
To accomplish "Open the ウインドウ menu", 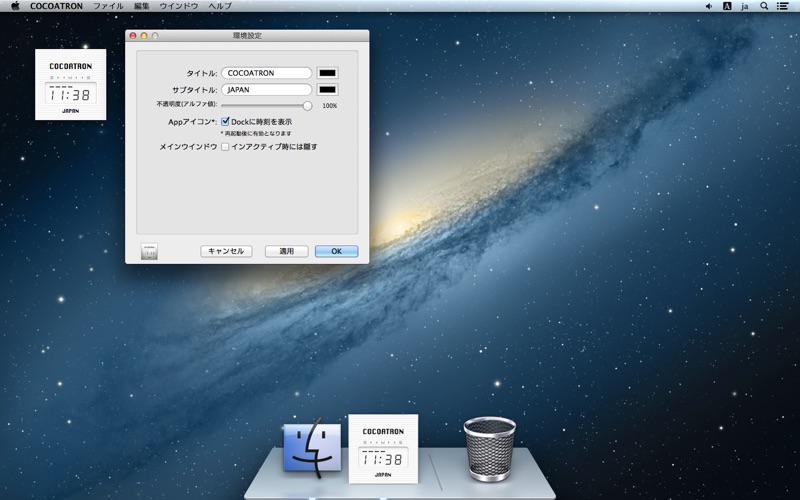I will coord(179,6).
